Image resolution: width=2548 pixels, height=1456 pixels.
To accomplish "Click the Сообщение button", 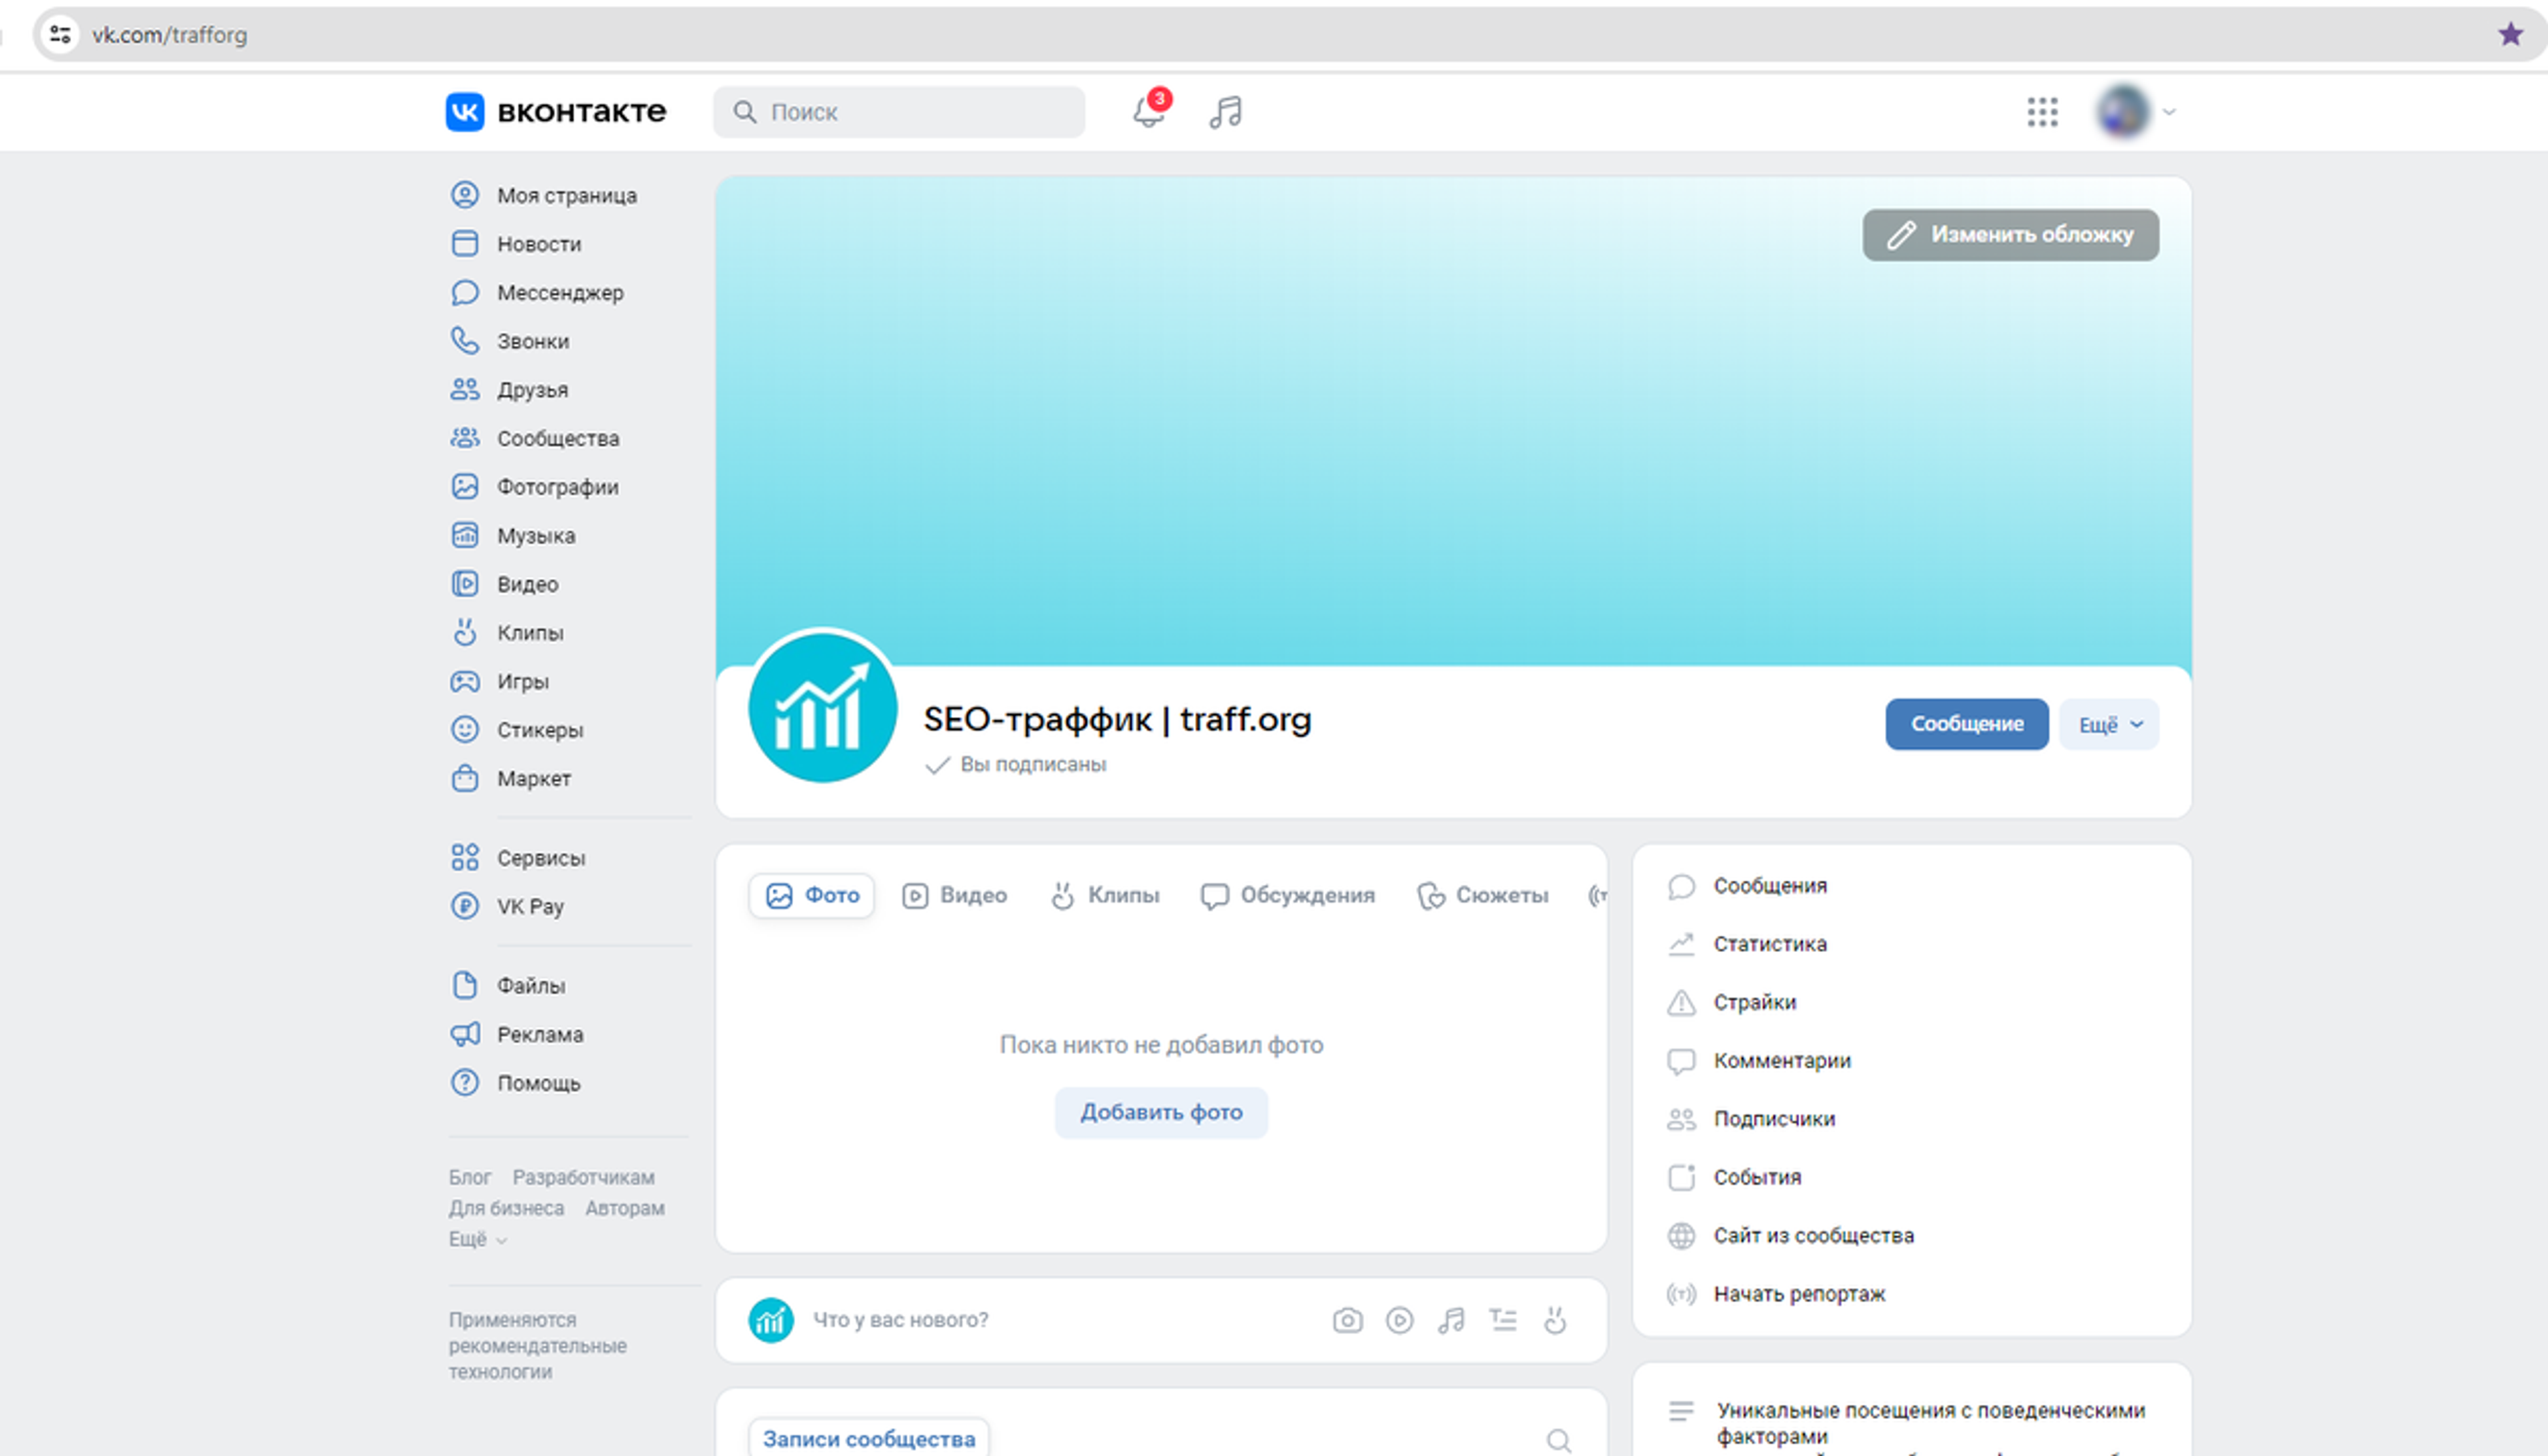I will click(x=1966, y=724).
